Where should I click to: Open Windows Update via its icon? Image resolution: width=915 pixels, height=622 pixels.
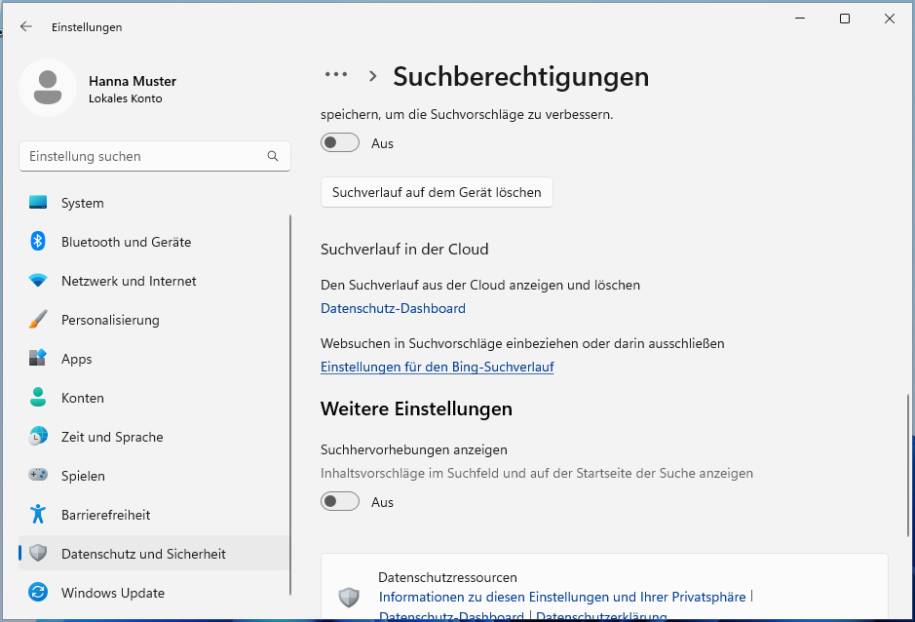point(37,593)
